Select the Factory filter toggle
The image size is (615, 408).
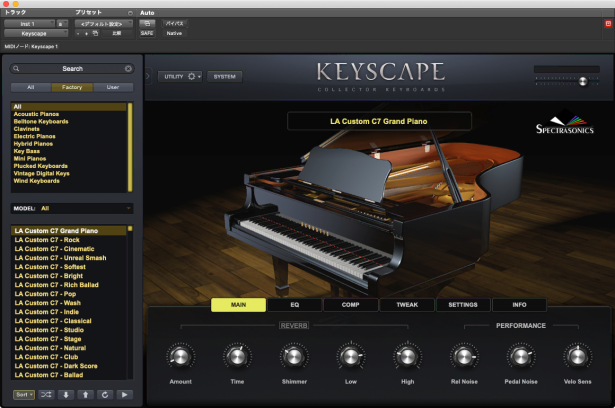pyautogui.click(x=72, y=87)
